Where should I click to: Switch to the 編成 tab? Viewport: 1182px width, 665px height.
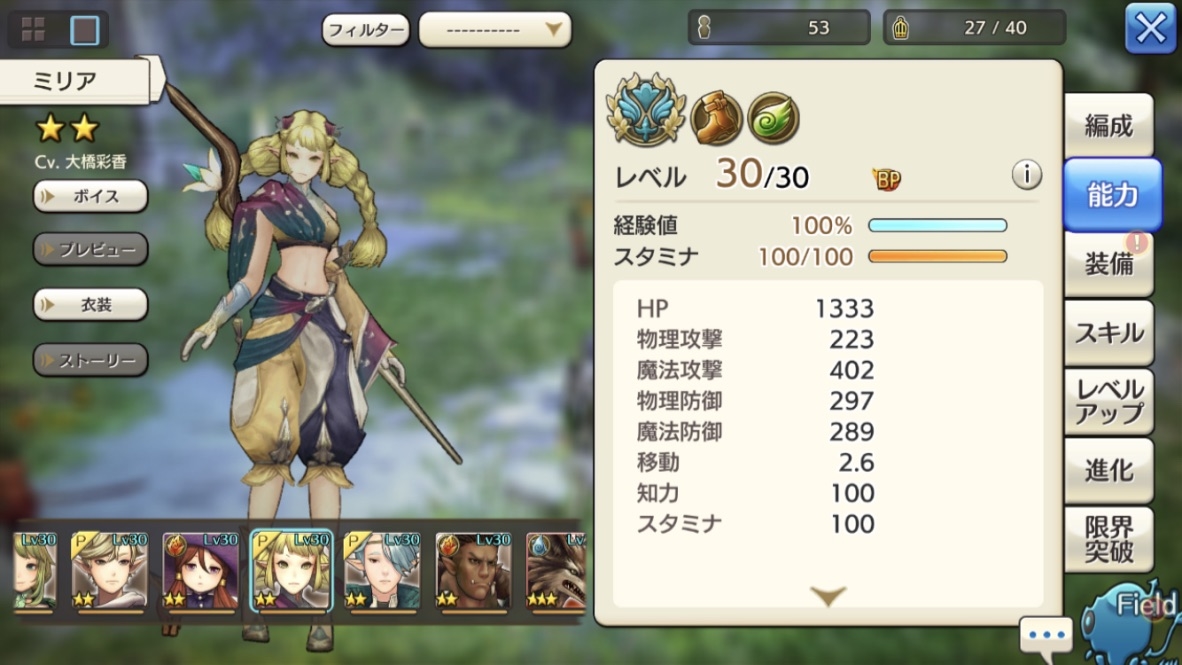click(x=1109, y=125)
